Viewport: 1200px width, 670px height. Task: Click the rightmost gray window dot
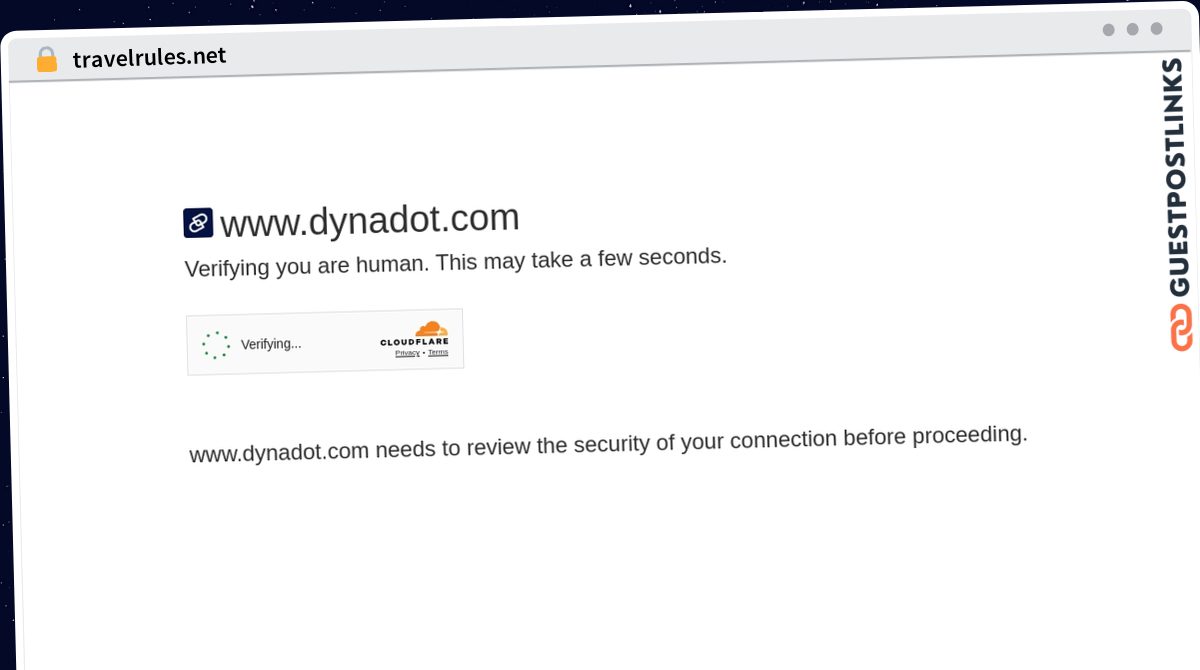1156,28
